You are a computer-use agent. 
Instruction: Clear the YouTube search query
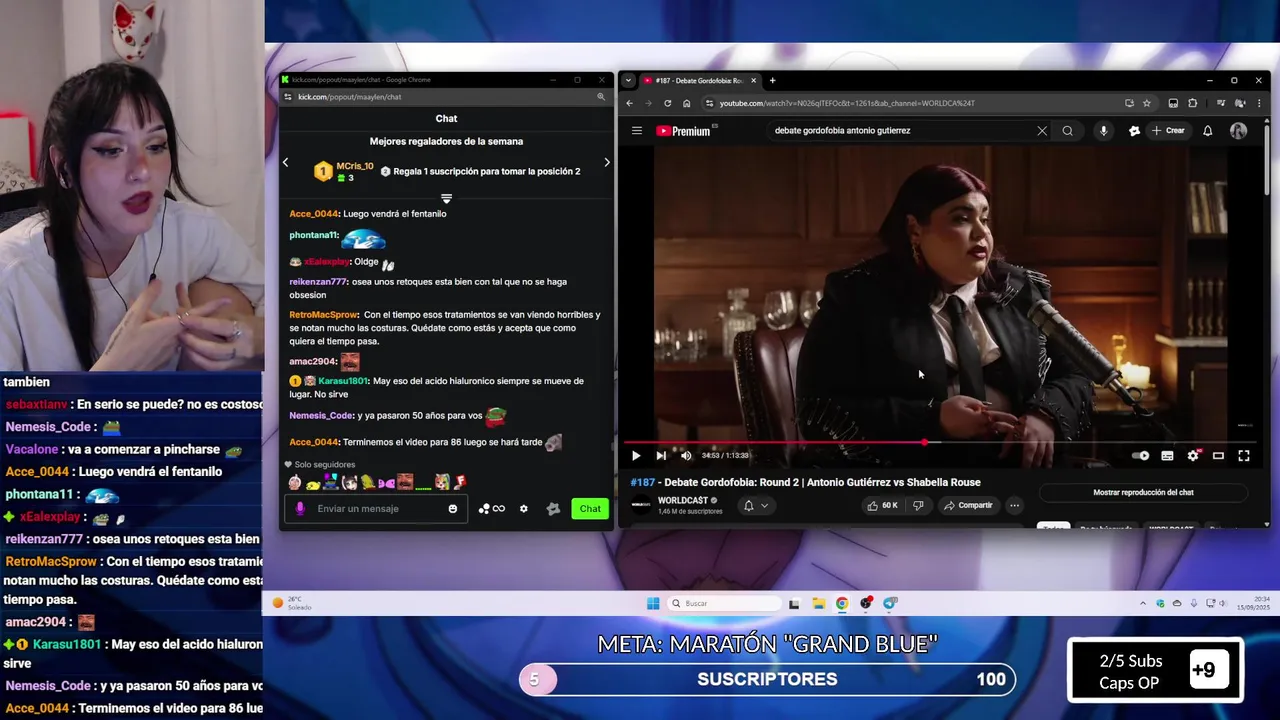[1042, 131]
